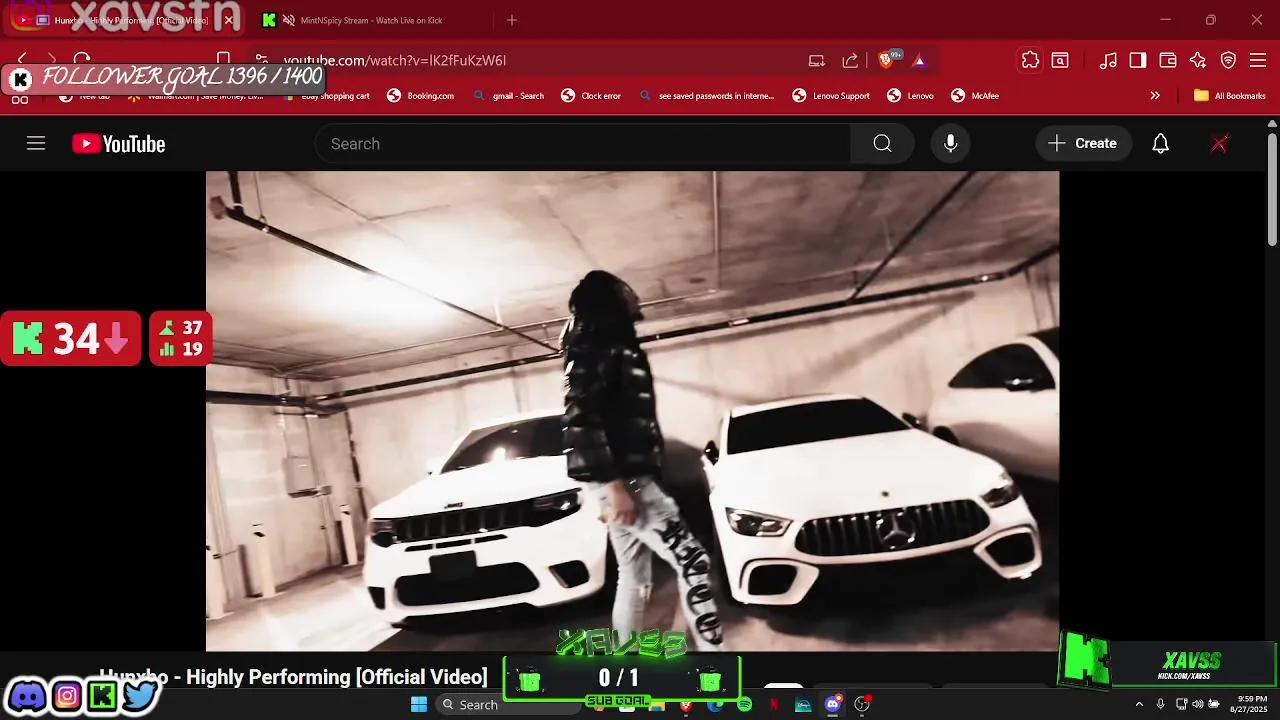The height and width of the screenshot is (720, 1280).
Task: Click the Hunxho video player to pause
Action: pyautogui.click(x=632, y=410)
